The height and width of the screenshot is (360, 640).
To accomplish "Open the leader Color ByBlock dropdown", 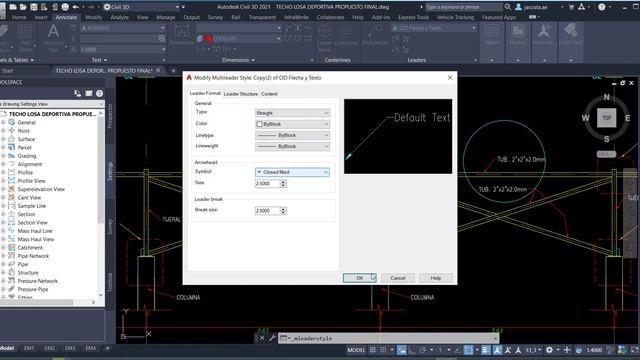I will 292,124.
